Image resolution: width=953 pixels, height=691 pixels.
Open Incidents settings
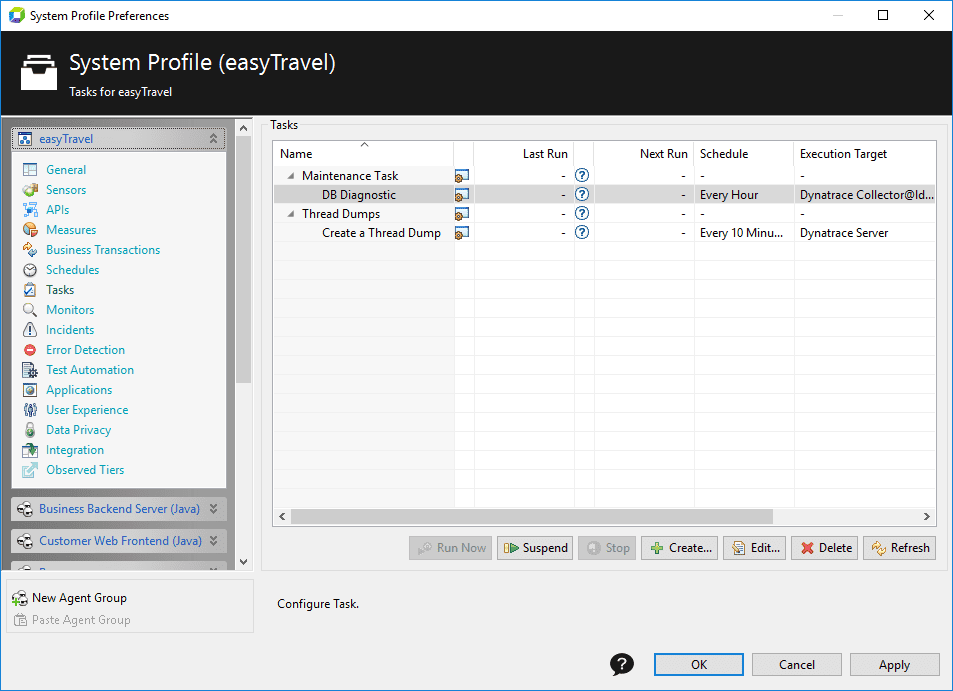click(x=70, y=330)
